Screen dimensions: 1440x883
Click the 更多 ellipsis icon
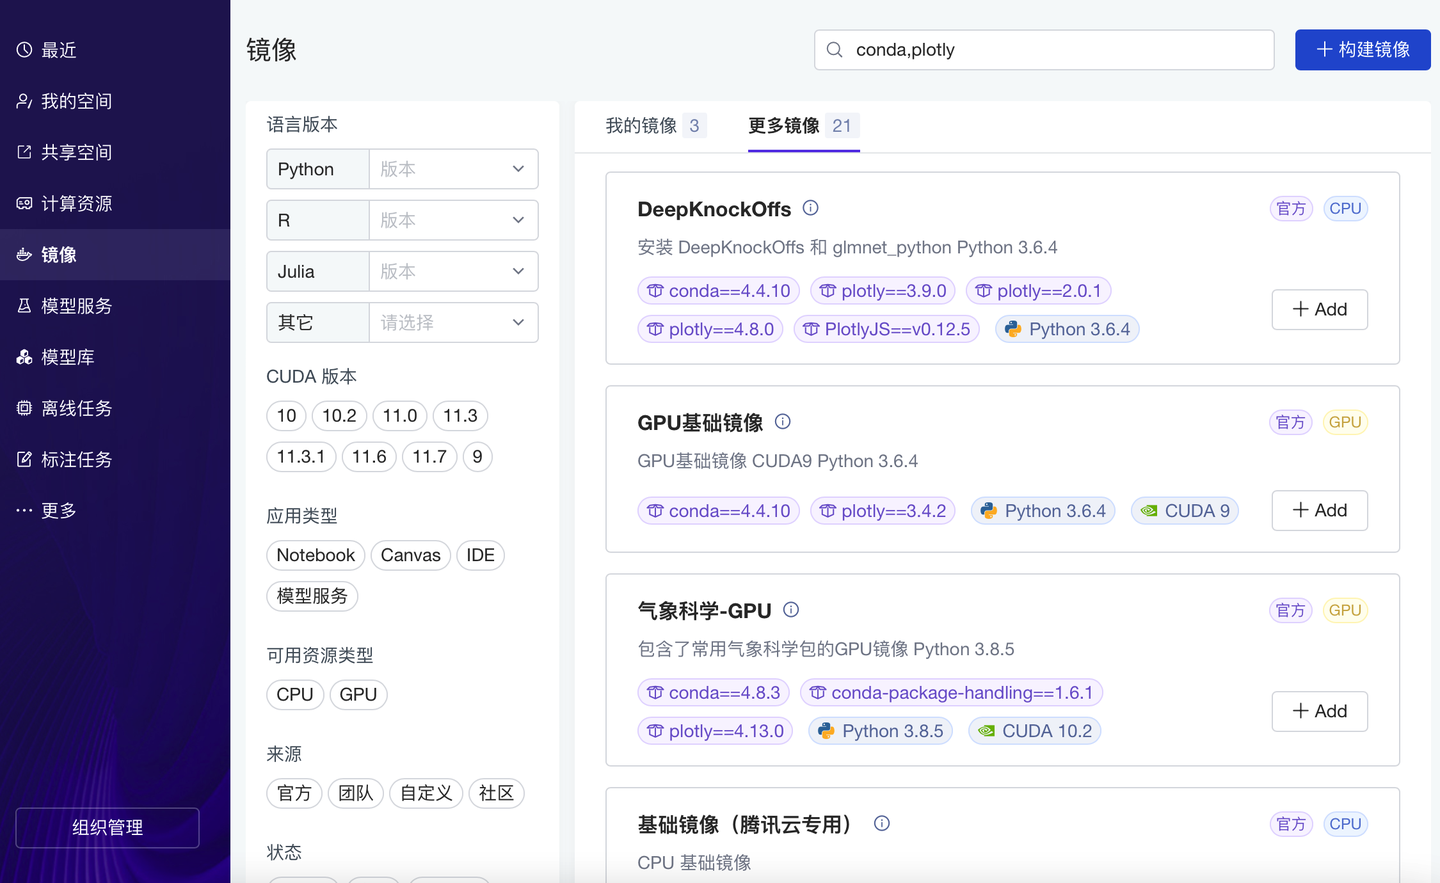pyautogui.click(x=24, y=510)
